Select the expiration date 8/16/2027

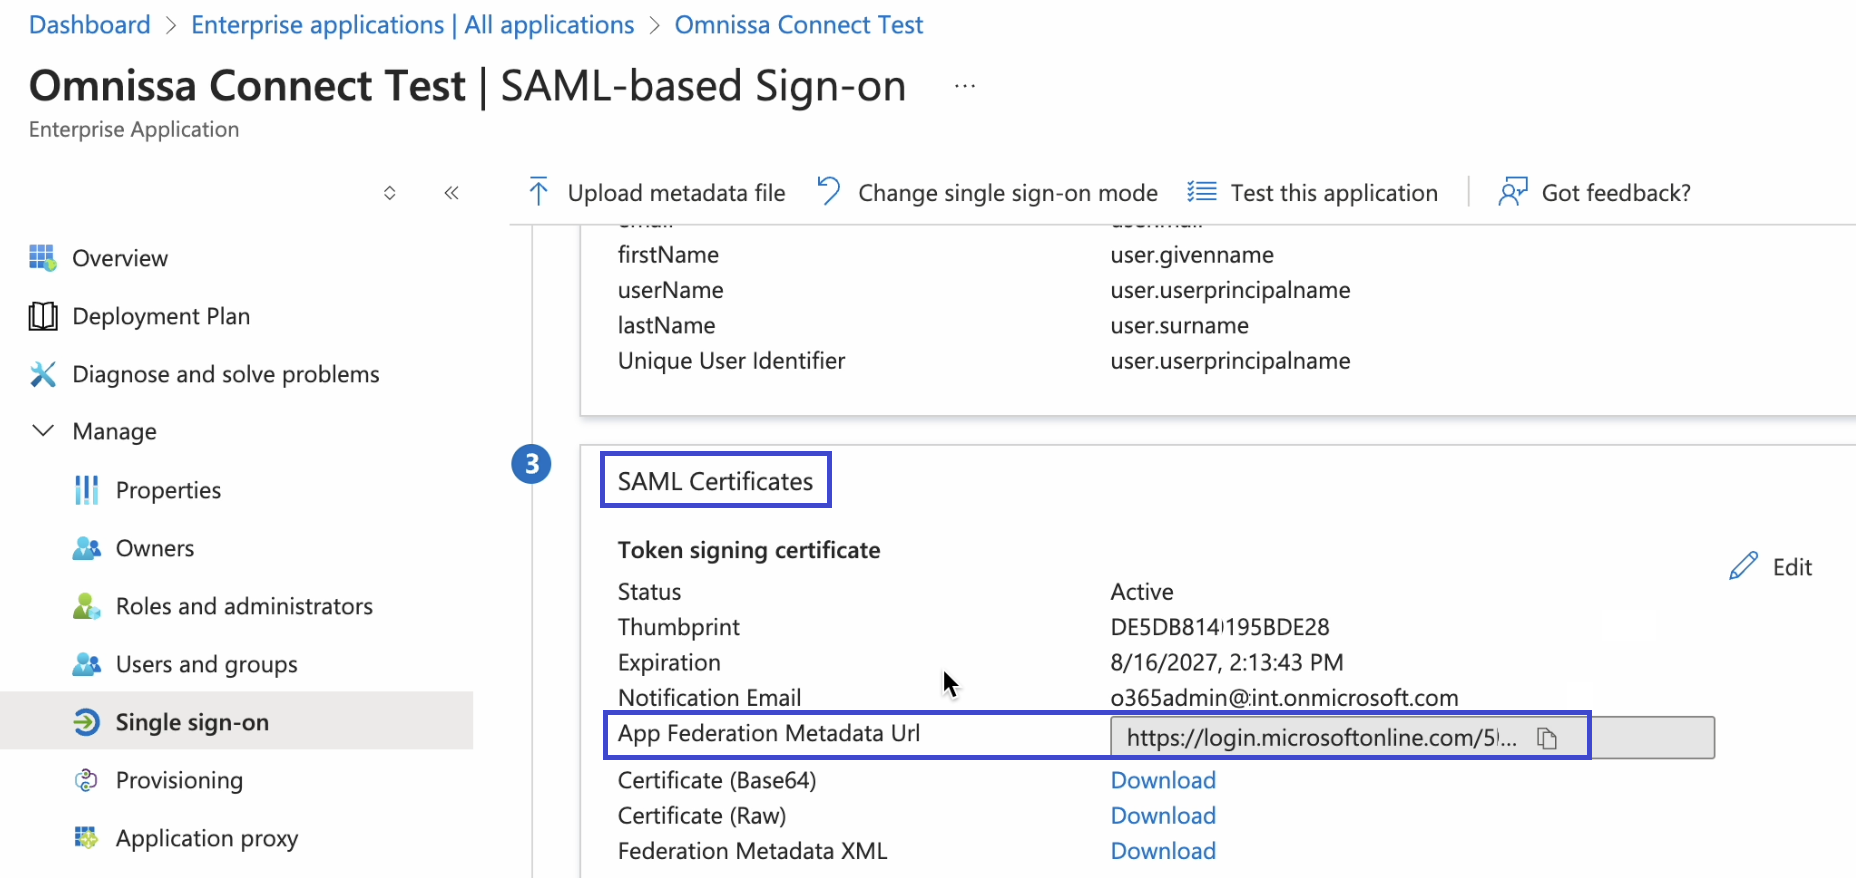1227,663
